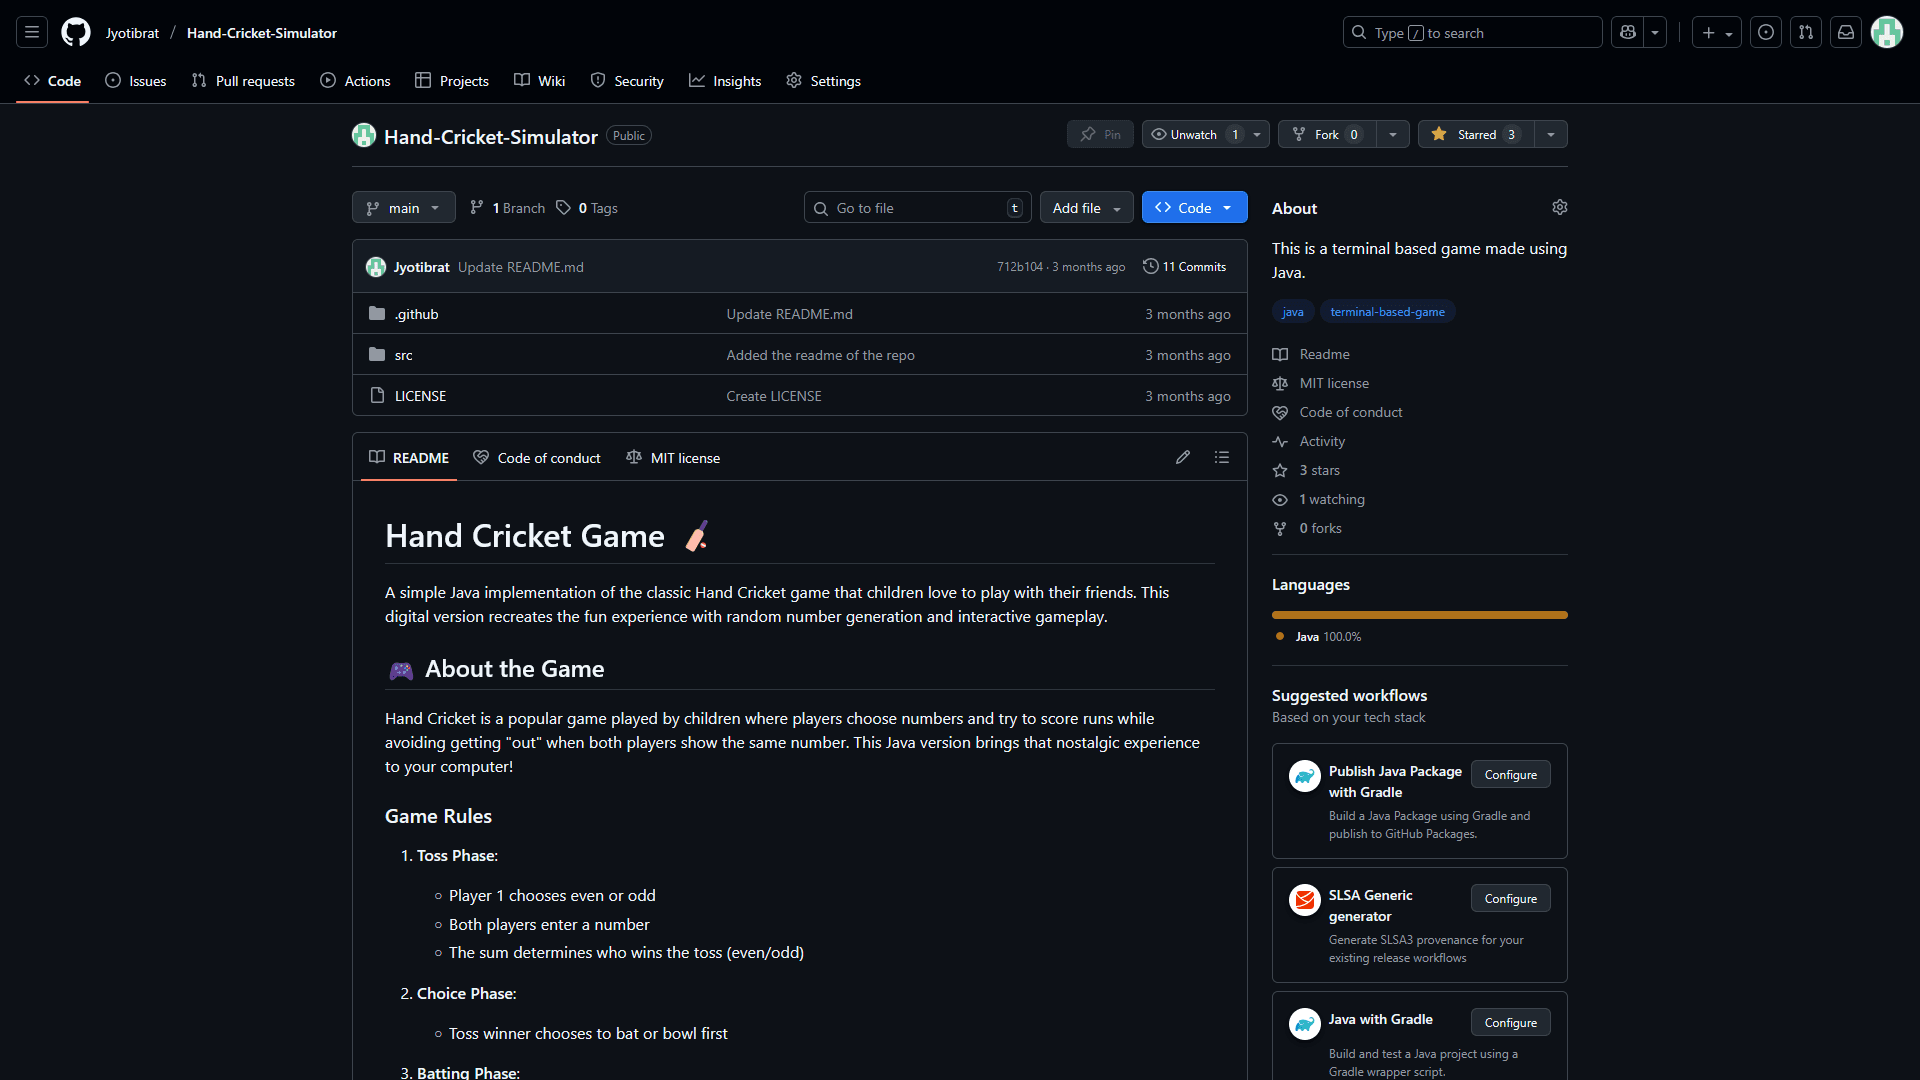Open pull requests icon in header

click(x=1806, y=33)
